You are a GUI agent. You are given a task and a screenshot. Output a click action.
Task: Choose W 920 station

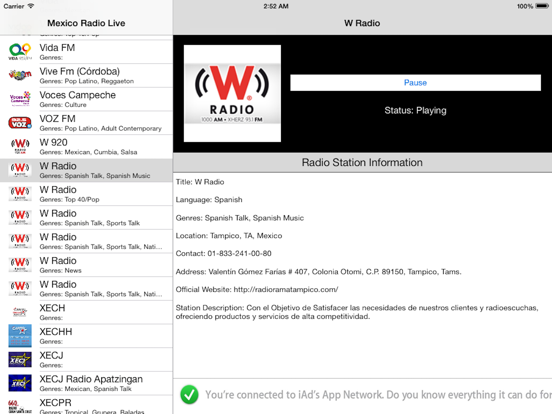pyautogui.click(x=86, y=146)
